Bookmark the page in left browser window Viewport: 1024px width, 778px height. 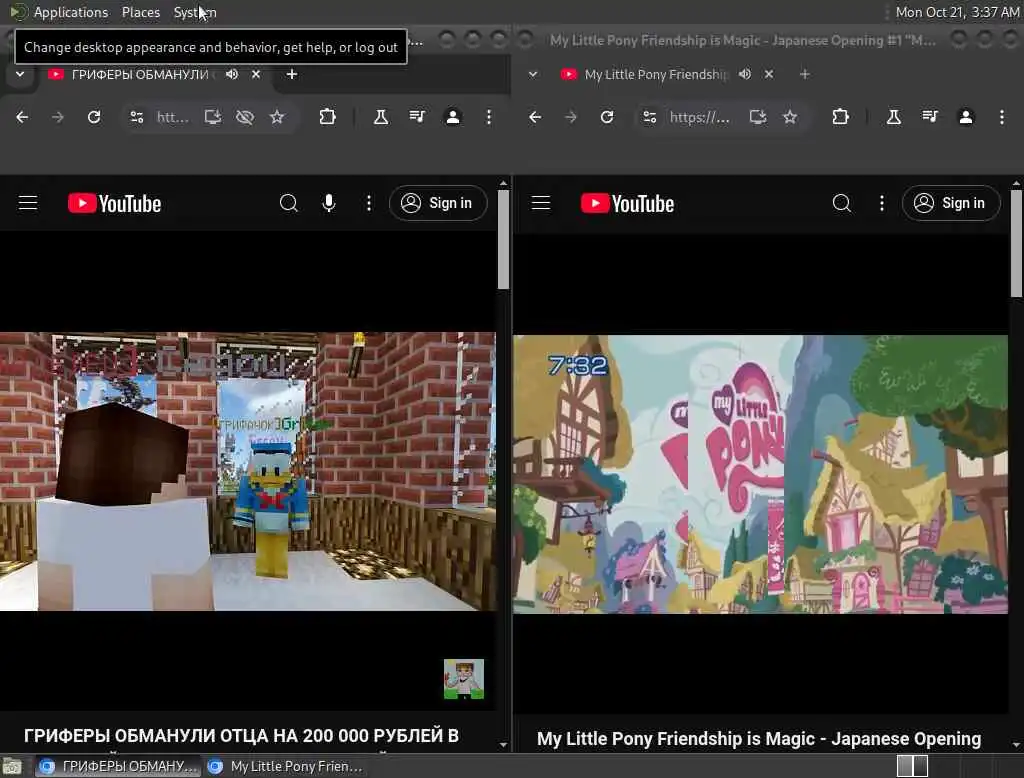pos(277,117)
